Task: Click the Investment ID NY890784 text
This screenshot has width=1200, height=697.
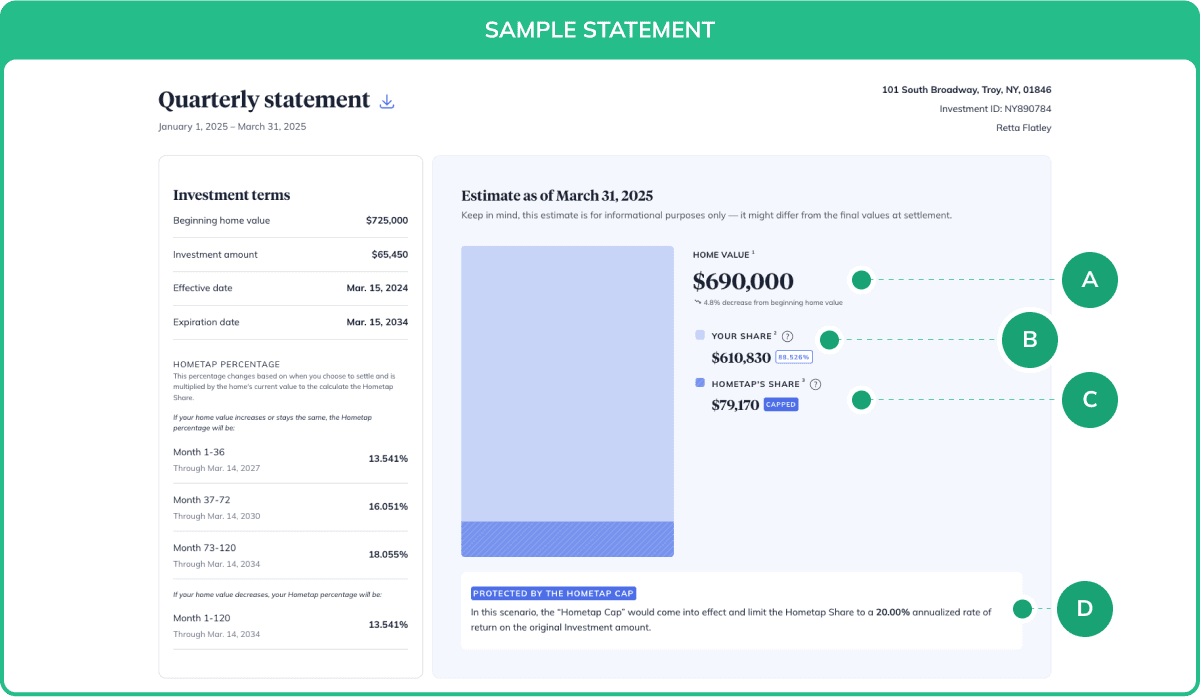Action: pos(995,109)
